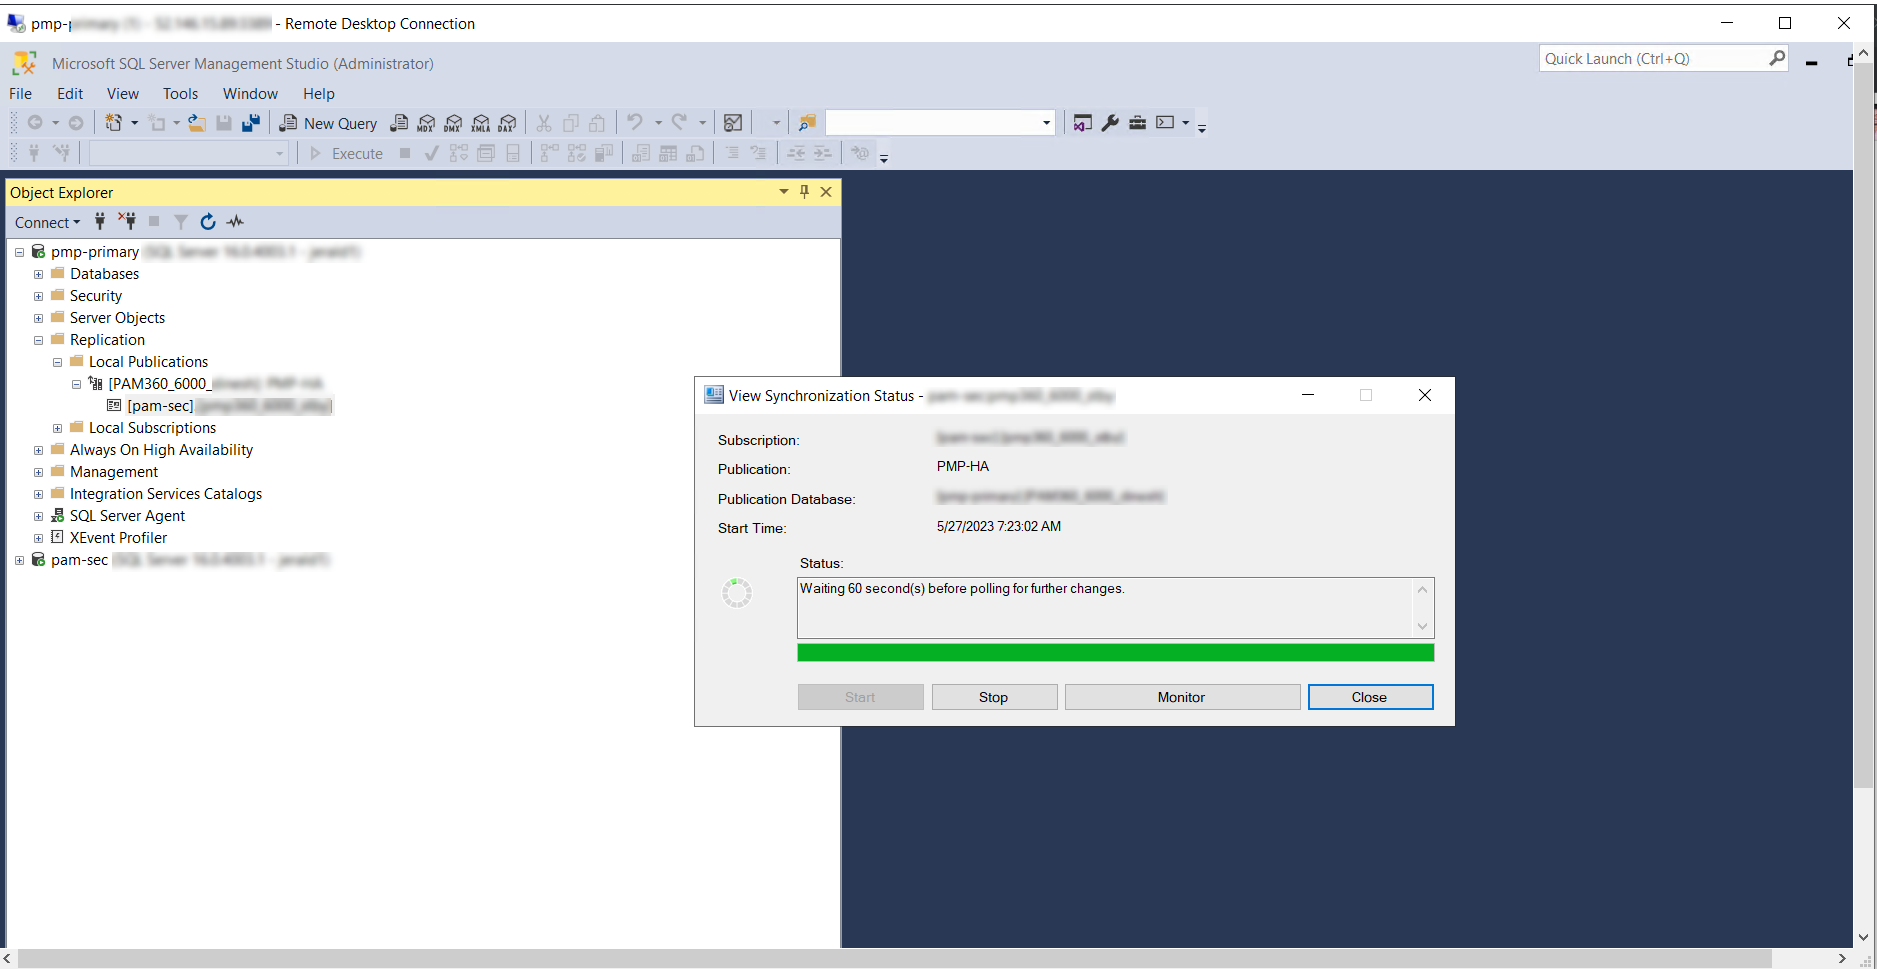Image resolution: width=1877 pixels, height=969 pixels.
Task: Open the solution configurations combo box
Action: click(940, 123)
